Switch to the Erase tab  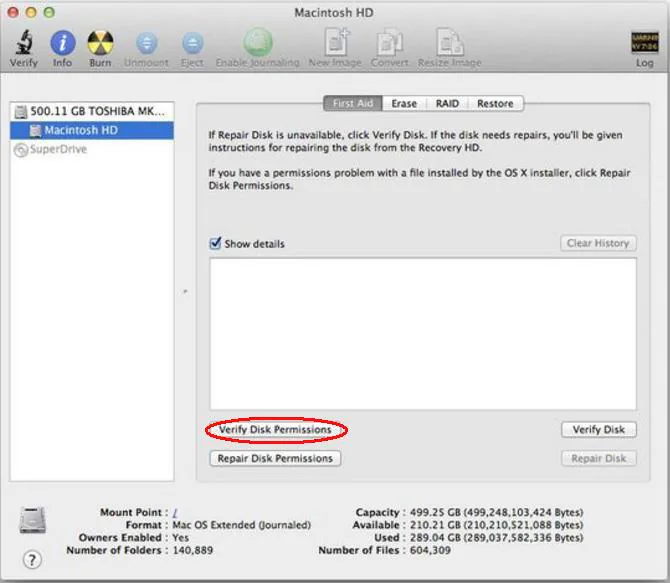click(404, 103)
